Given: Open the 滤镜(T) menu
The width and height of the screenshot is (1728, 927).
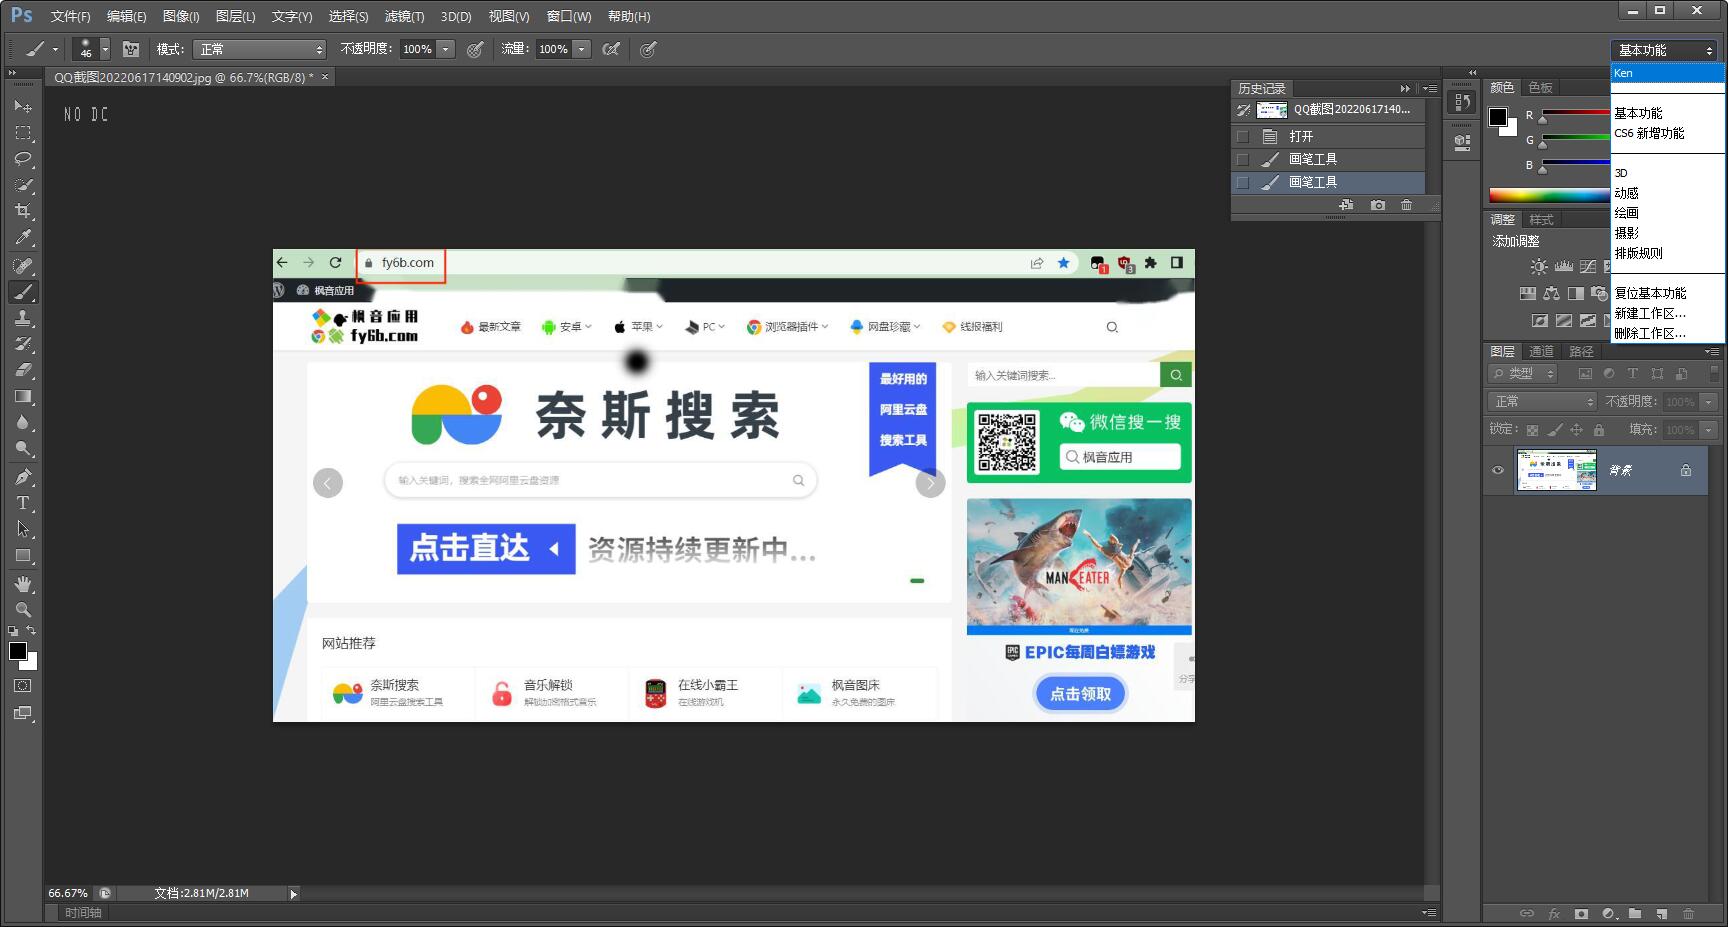Looking at the screenshot, I should point(404,16).
